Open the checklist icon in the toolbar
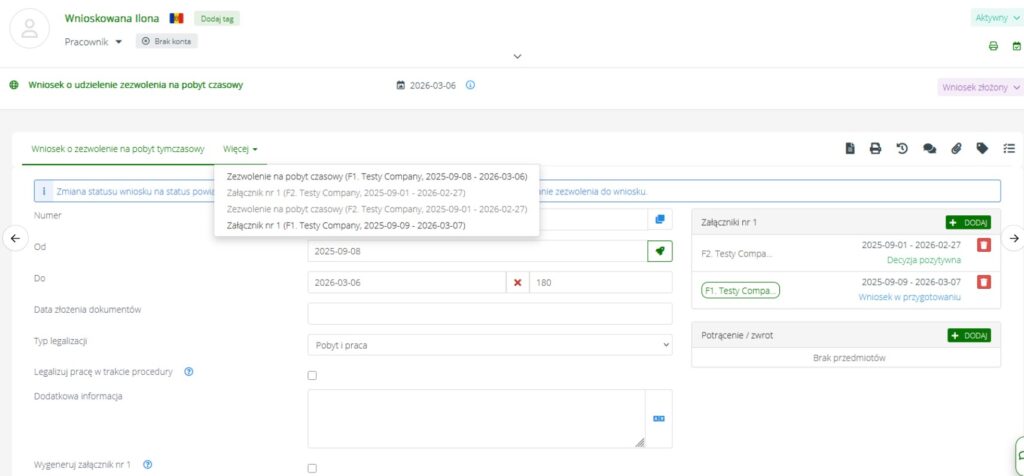 click(1009, 149)
